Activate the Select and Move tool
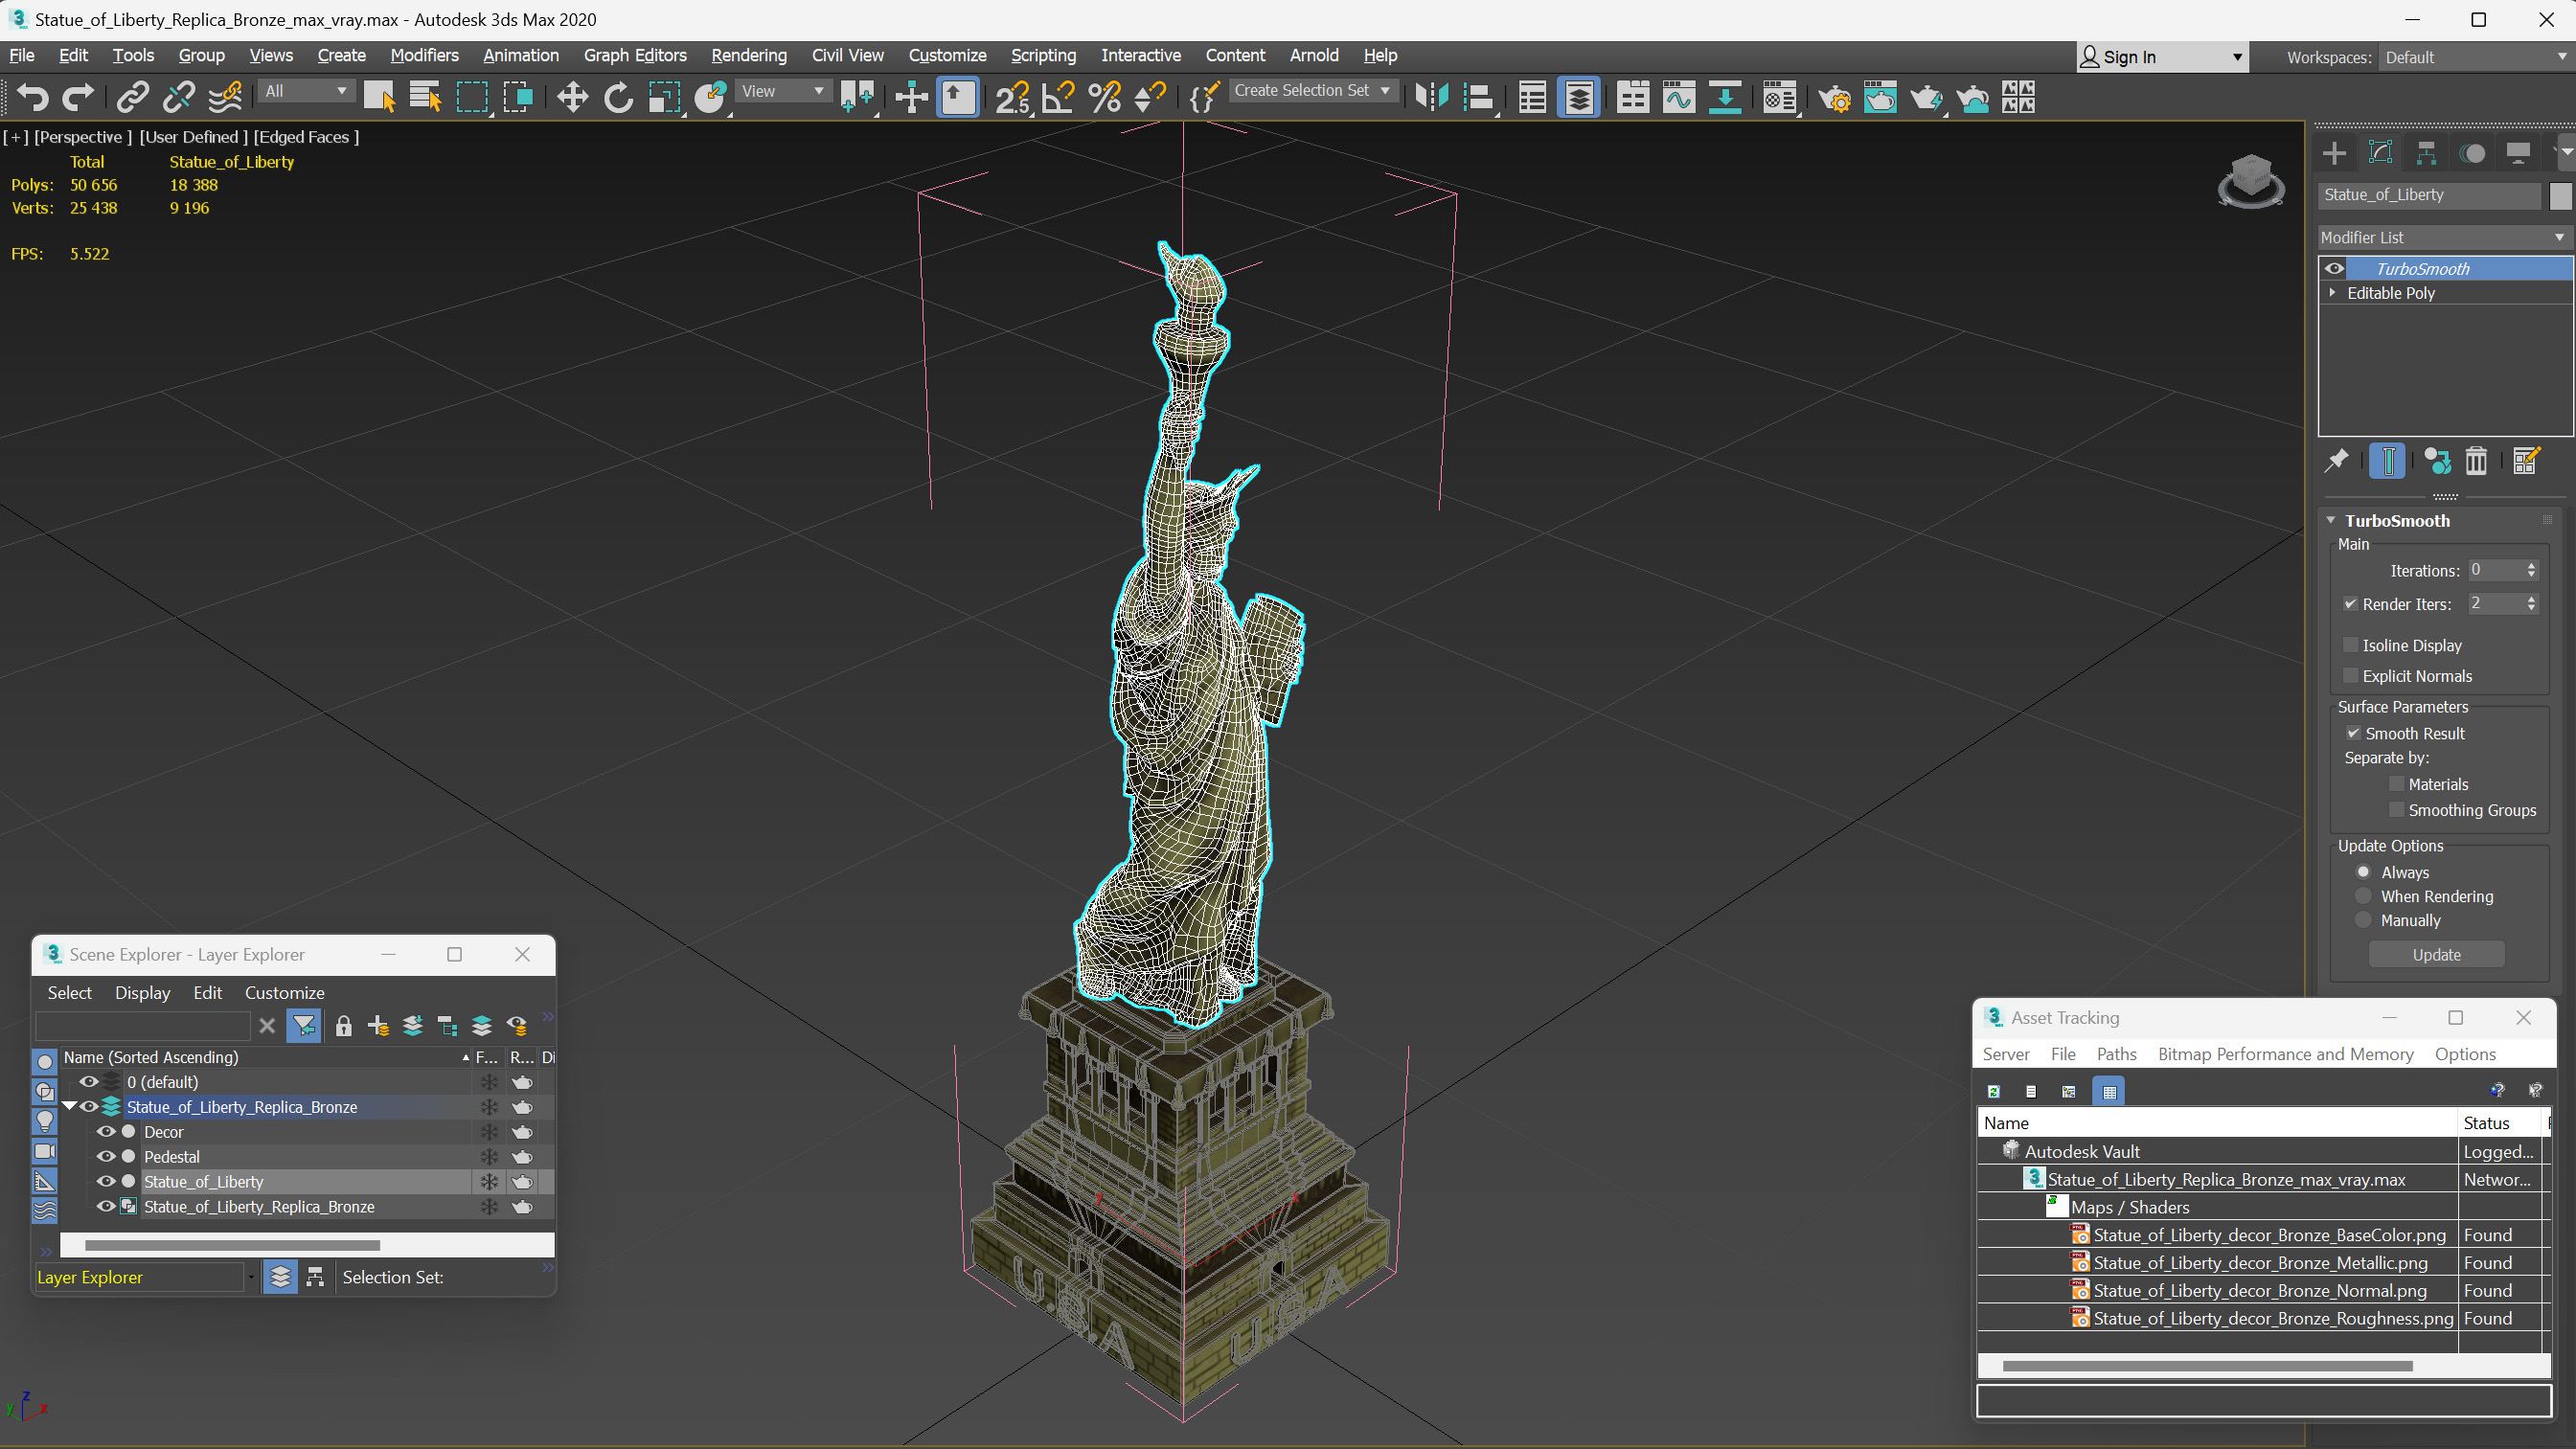 pyautogui.click(x=572, y=97)
